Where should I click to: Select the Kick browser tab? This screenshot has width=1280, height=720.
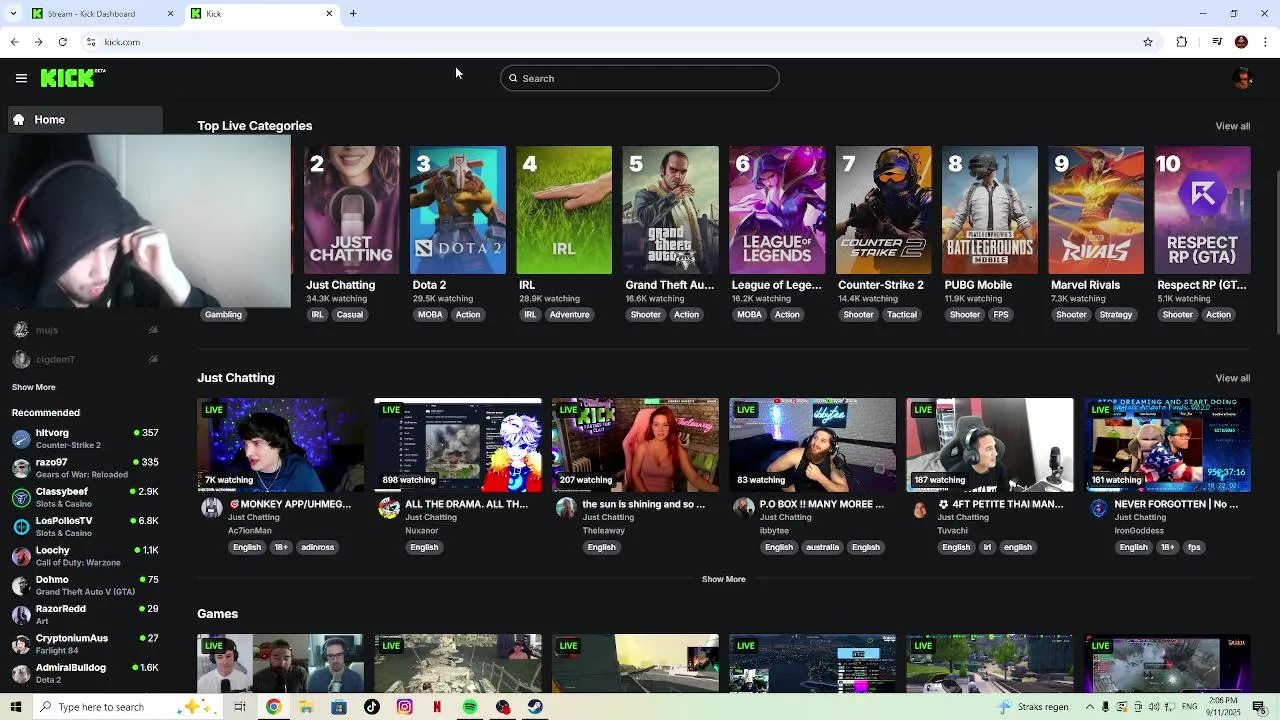tap(262, 13)
